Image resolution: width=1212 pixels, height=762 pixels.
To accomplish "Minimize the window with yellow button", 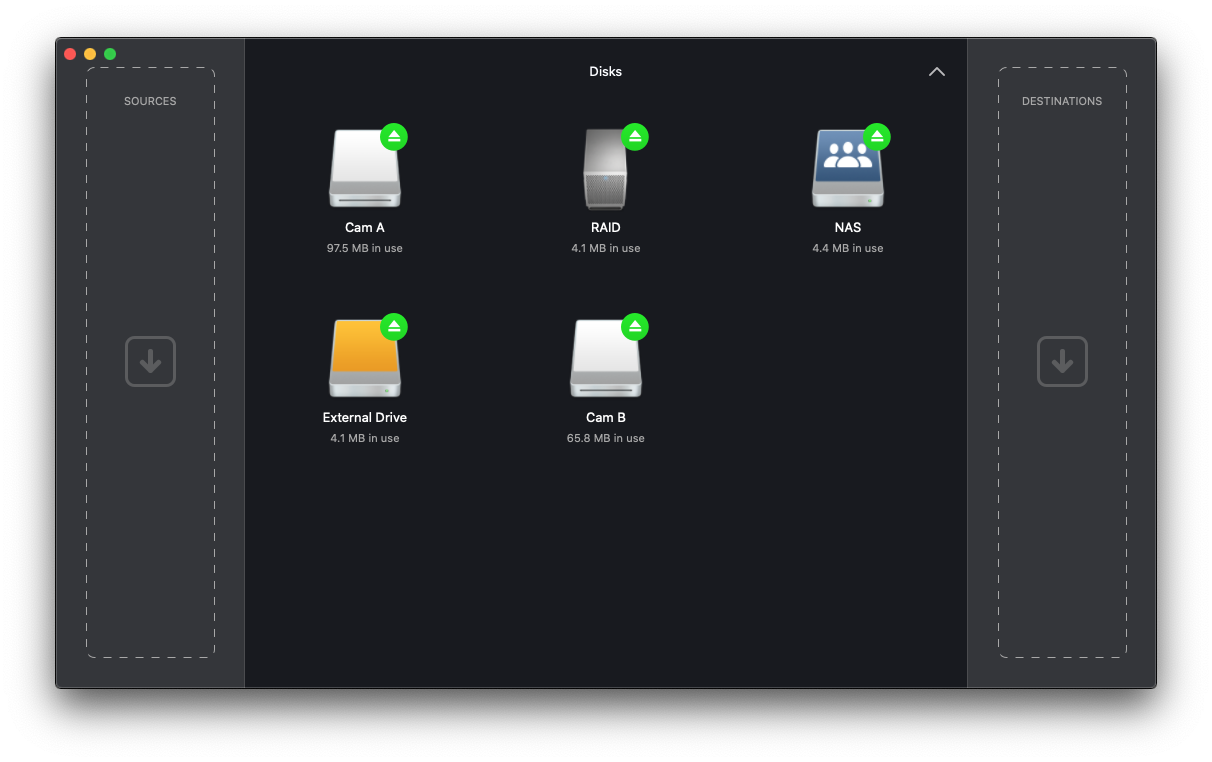I will (90, 54).
